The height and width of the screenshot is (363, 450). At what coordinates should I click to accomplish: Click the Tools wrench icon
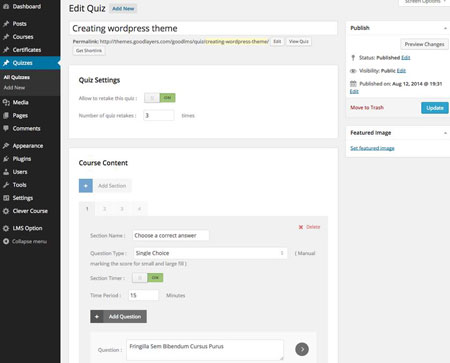tap(6, 185)
